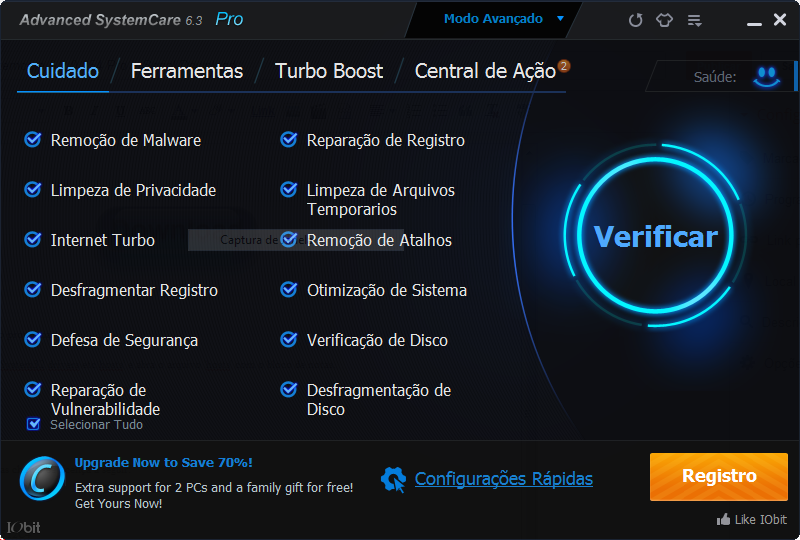
Task: Click Upgrade Now to Save 70% link
Action: (163, 462)
